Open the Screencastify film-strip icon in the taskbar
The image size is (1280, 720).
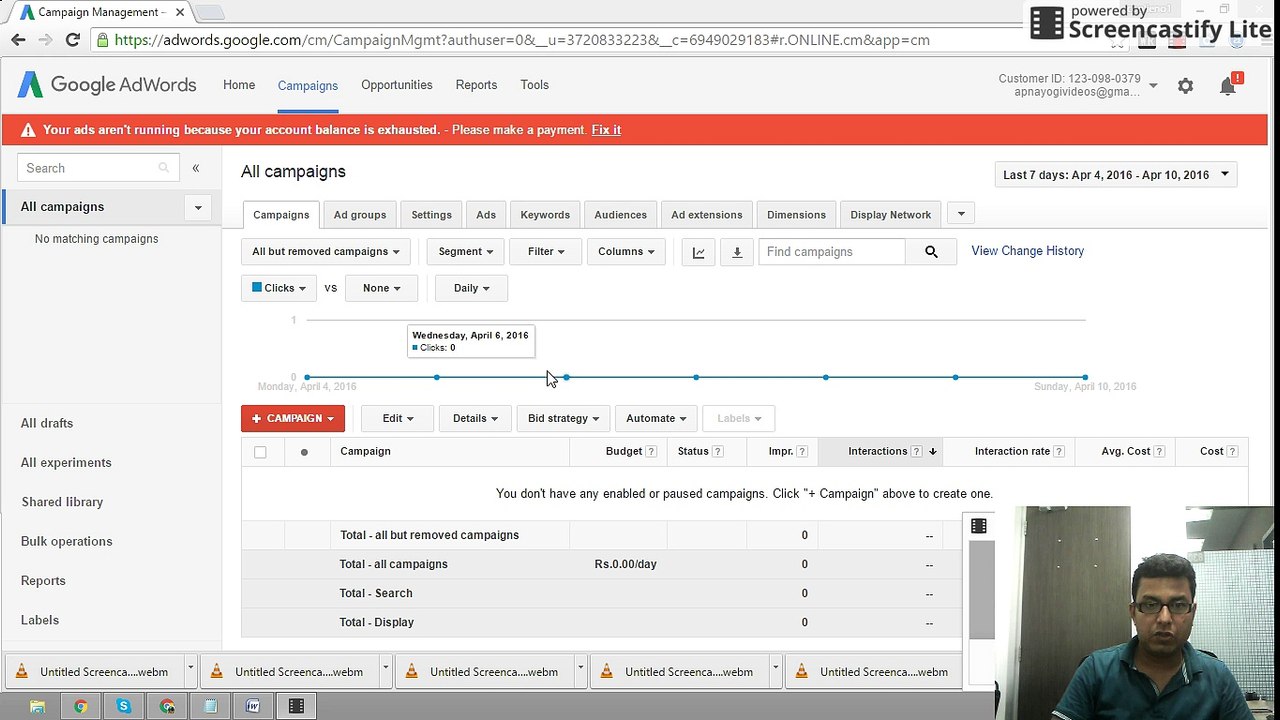(296, 706)
